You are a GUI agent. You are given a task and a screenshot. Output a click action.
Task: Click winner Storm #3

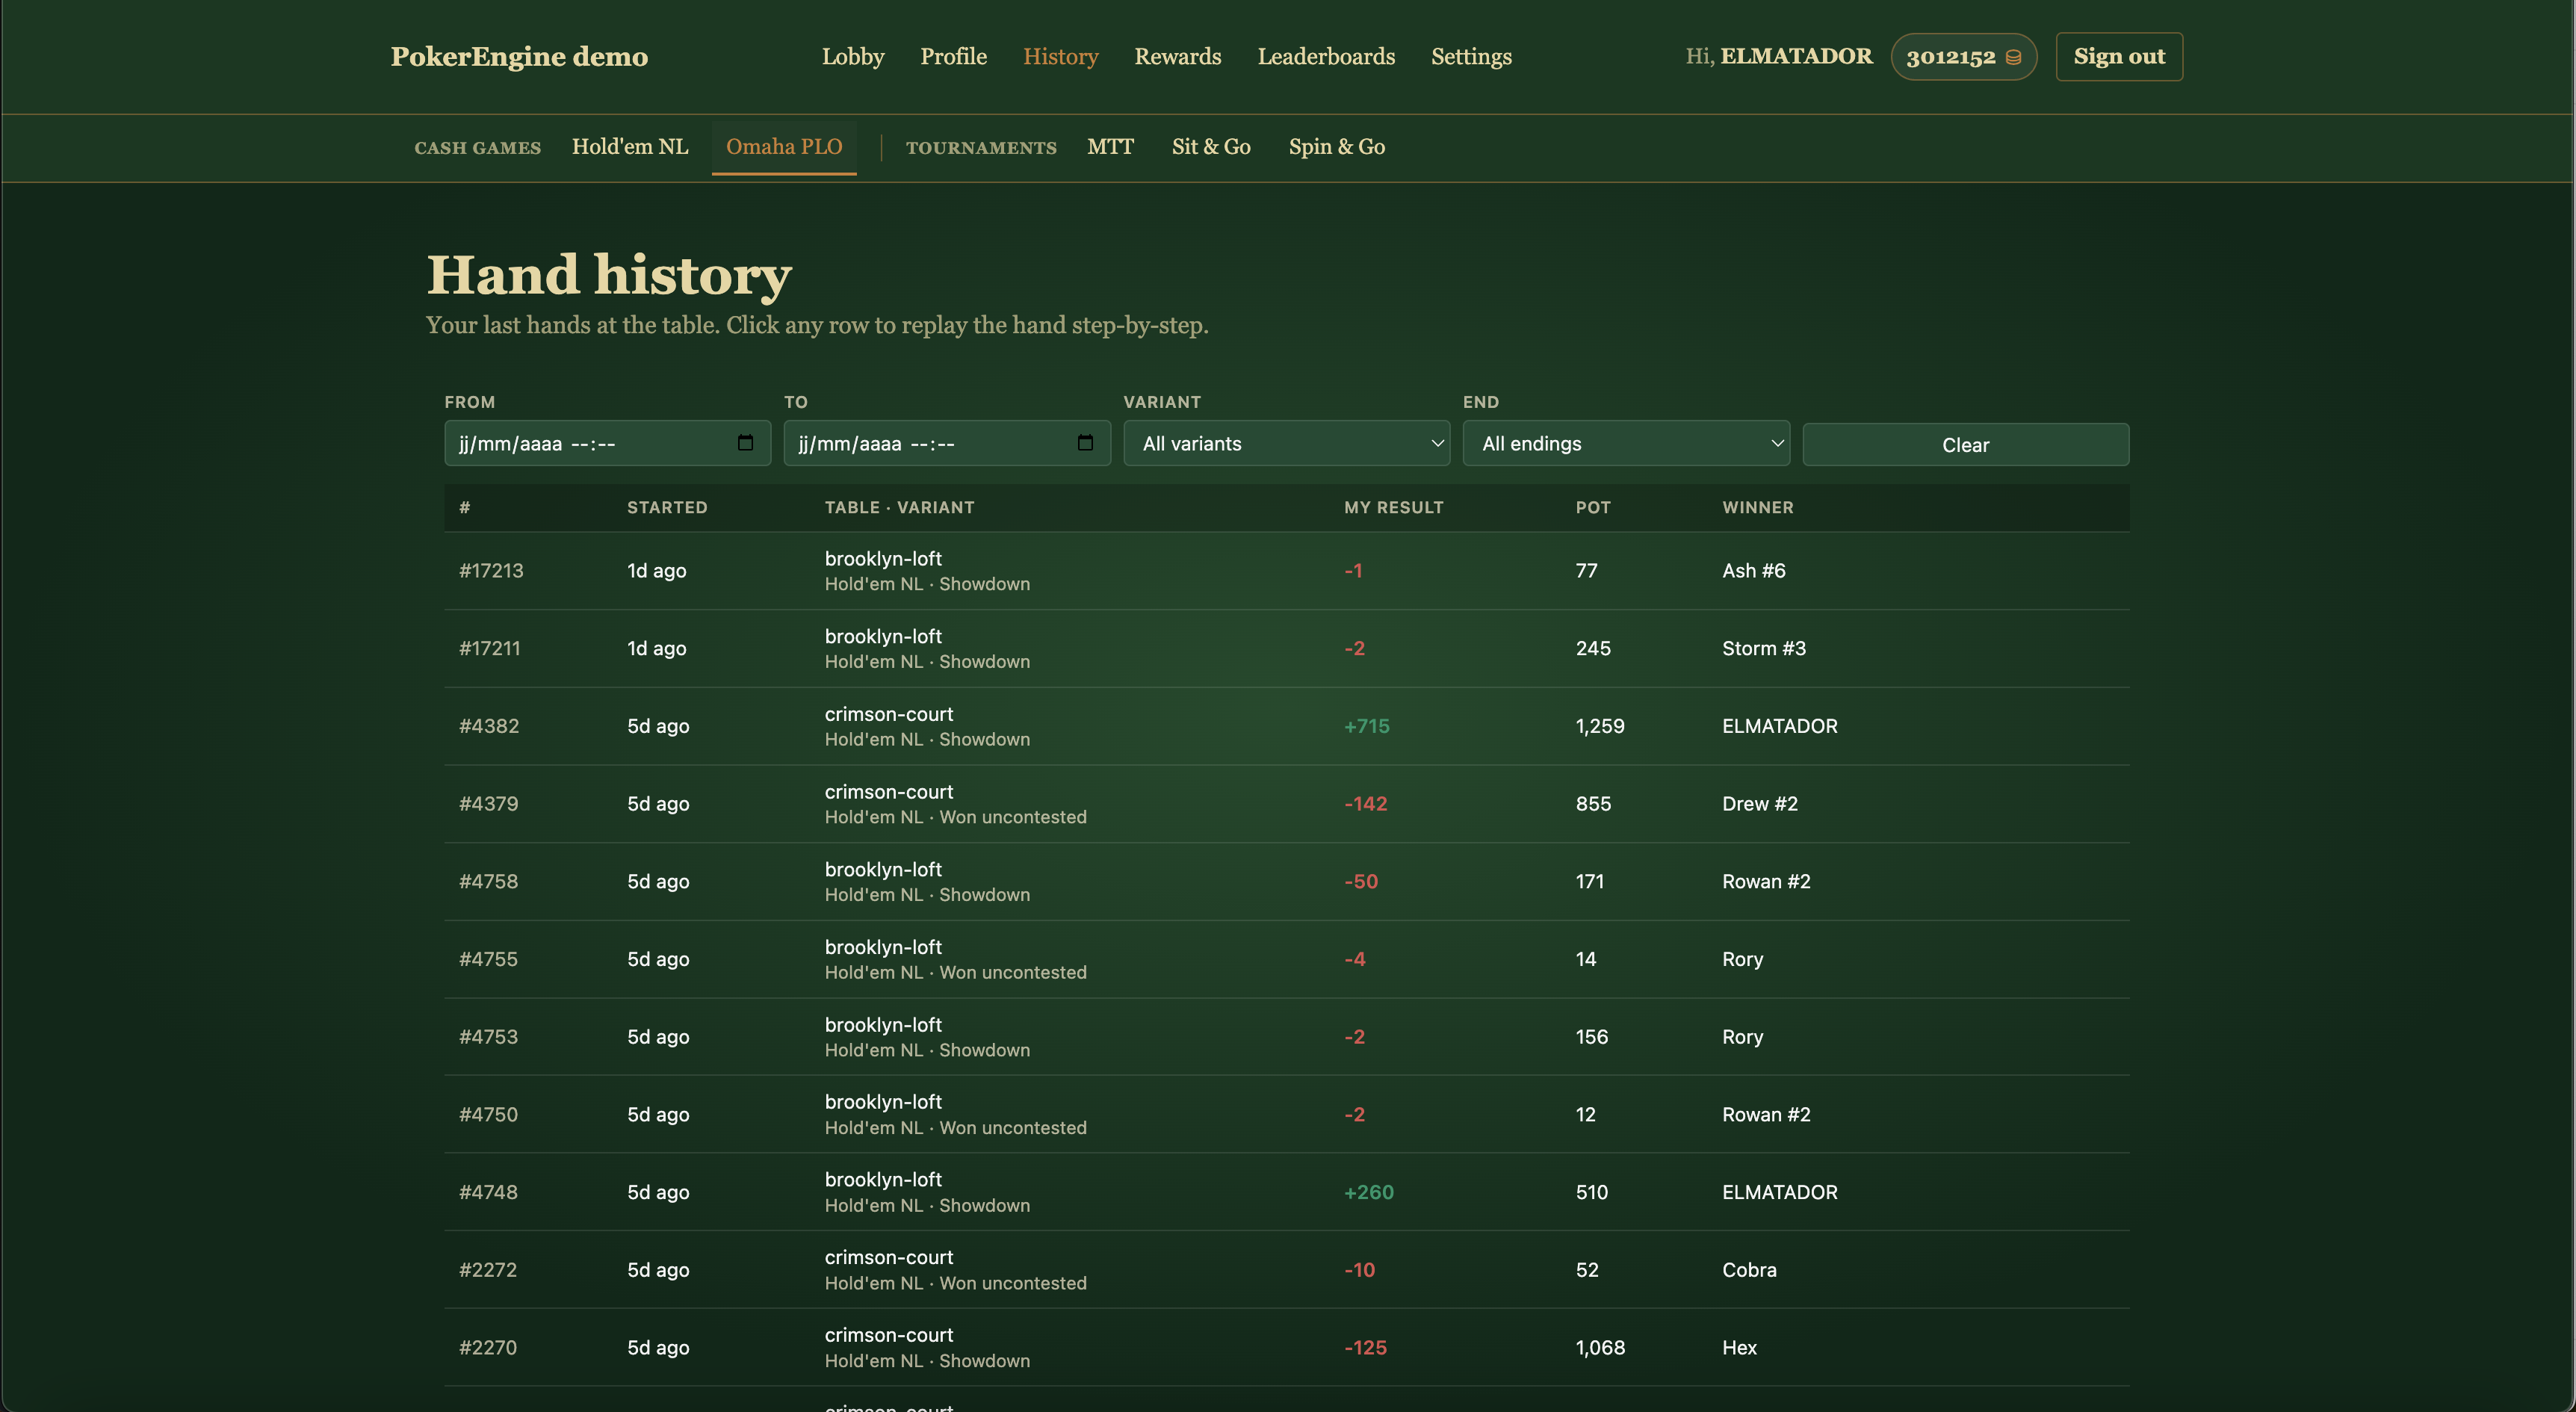click(x=1763, y=648)
